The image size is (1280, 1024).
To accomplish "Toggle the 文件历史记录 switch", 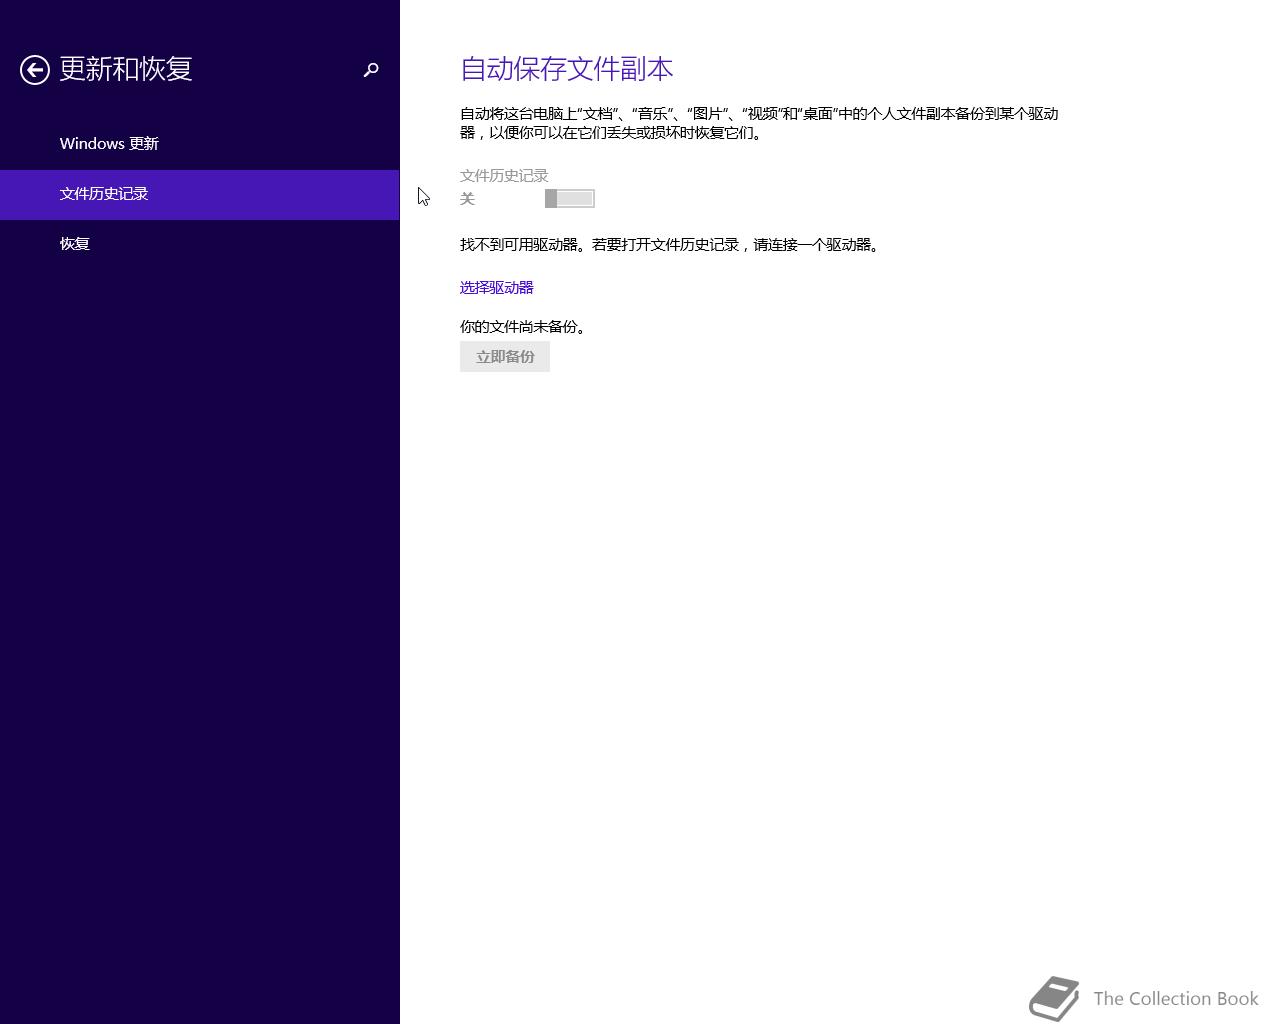I will (570, 199).
